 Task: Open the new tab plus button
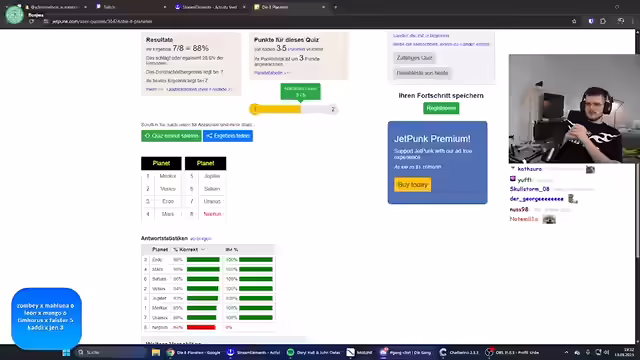tap(336, 7)
